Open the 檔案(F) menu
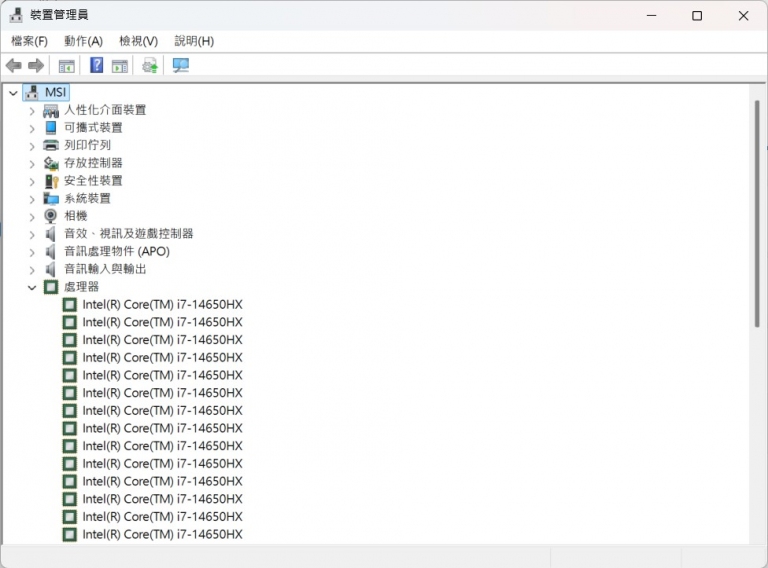The width and height of the screenshot is (768, 568). click(29, 41)
